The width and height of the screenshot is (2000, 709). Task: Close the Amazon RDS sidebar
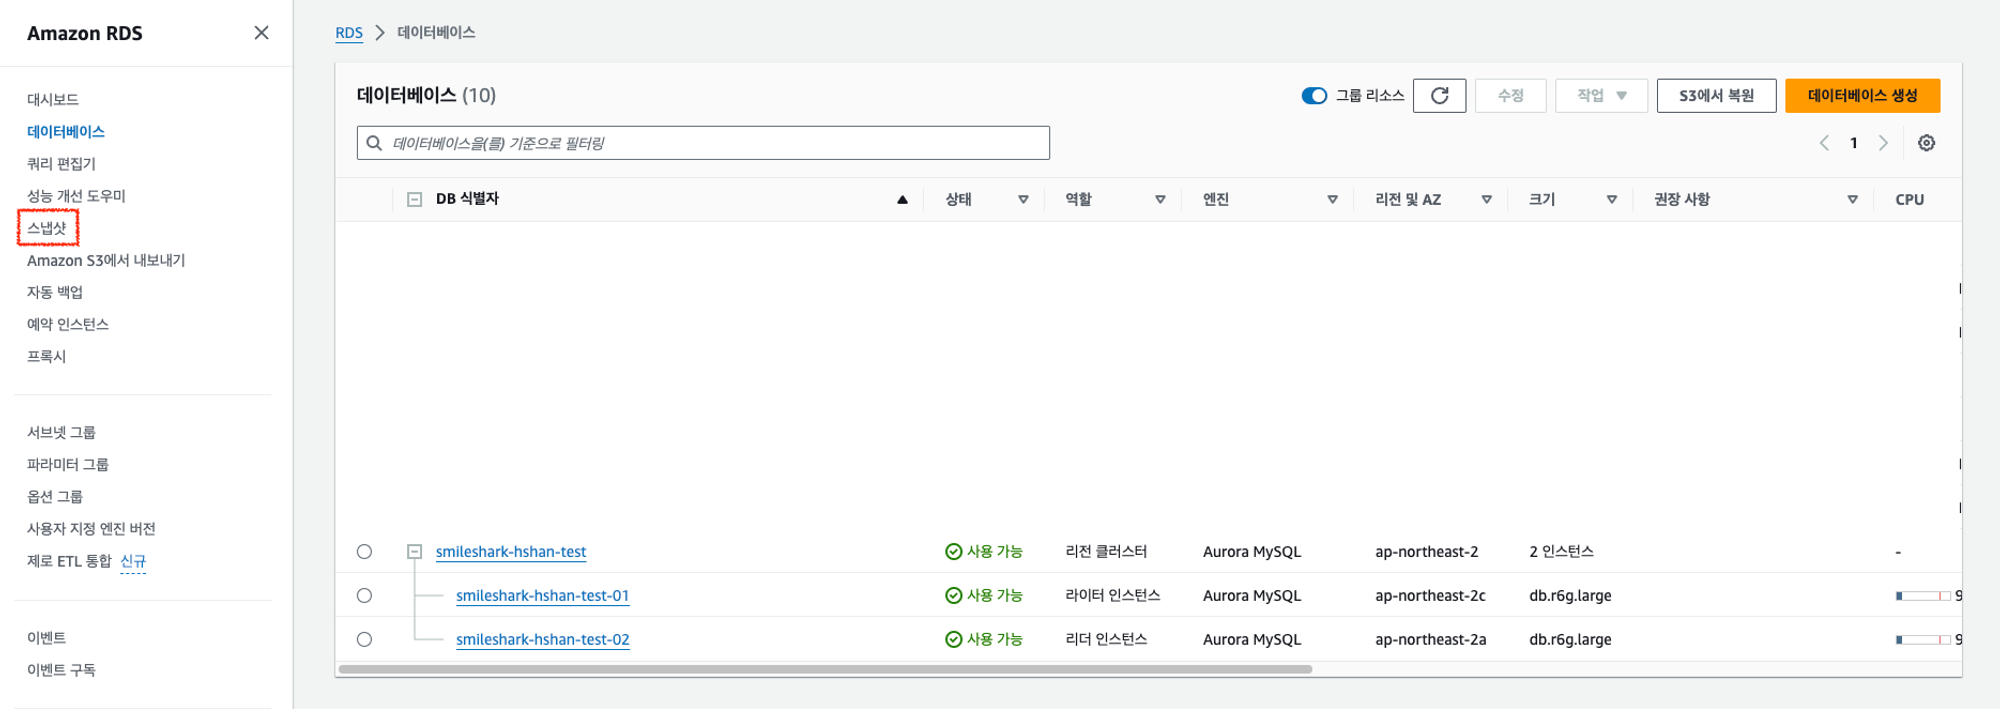(261, 33)
